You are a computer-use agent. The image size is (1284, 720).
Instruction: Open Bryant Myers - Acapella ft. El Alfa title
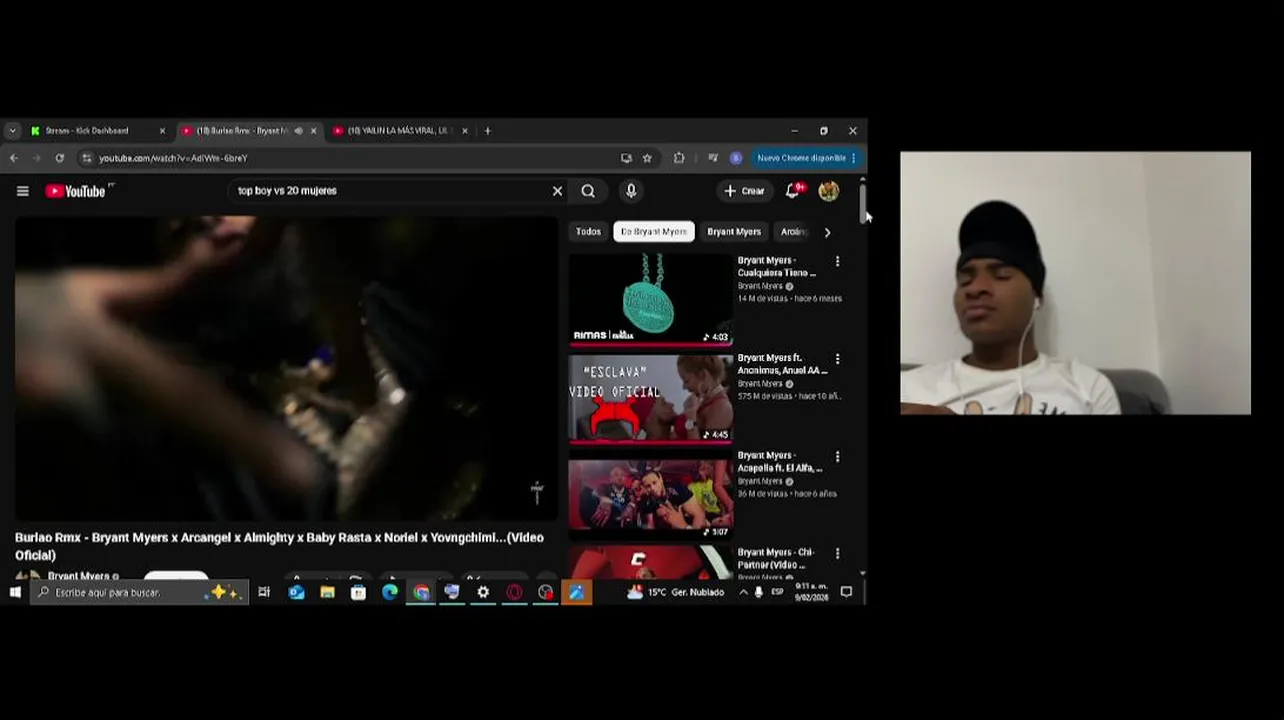pos(780,461)
